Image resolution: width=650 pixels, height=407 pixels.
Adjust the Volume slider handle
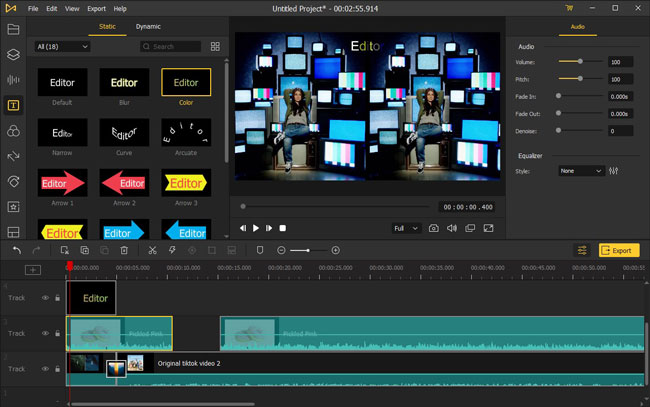point(580,61)
